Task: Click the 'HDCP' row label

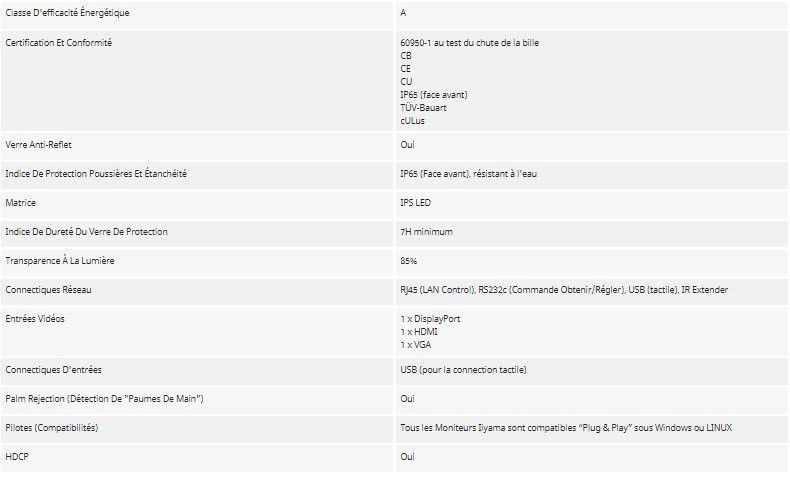Action: (x=18, y=457)
